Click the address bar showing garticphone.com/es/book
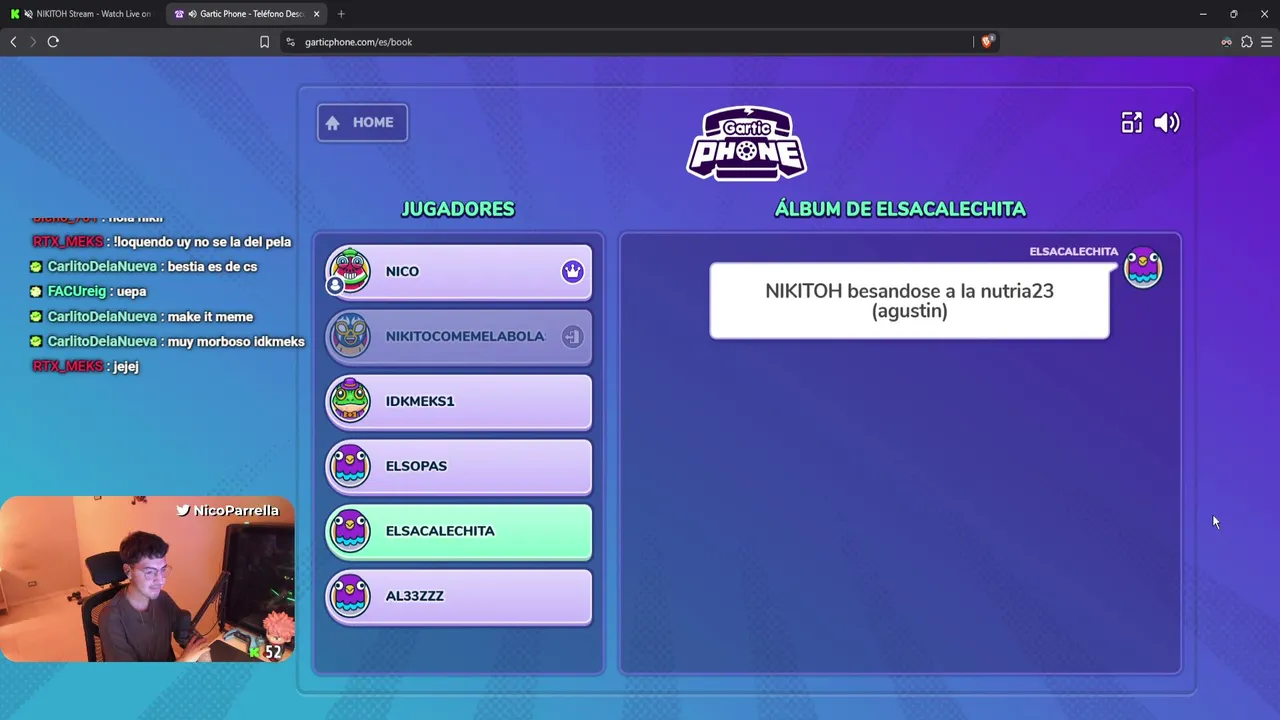 [x=630, y=42]
